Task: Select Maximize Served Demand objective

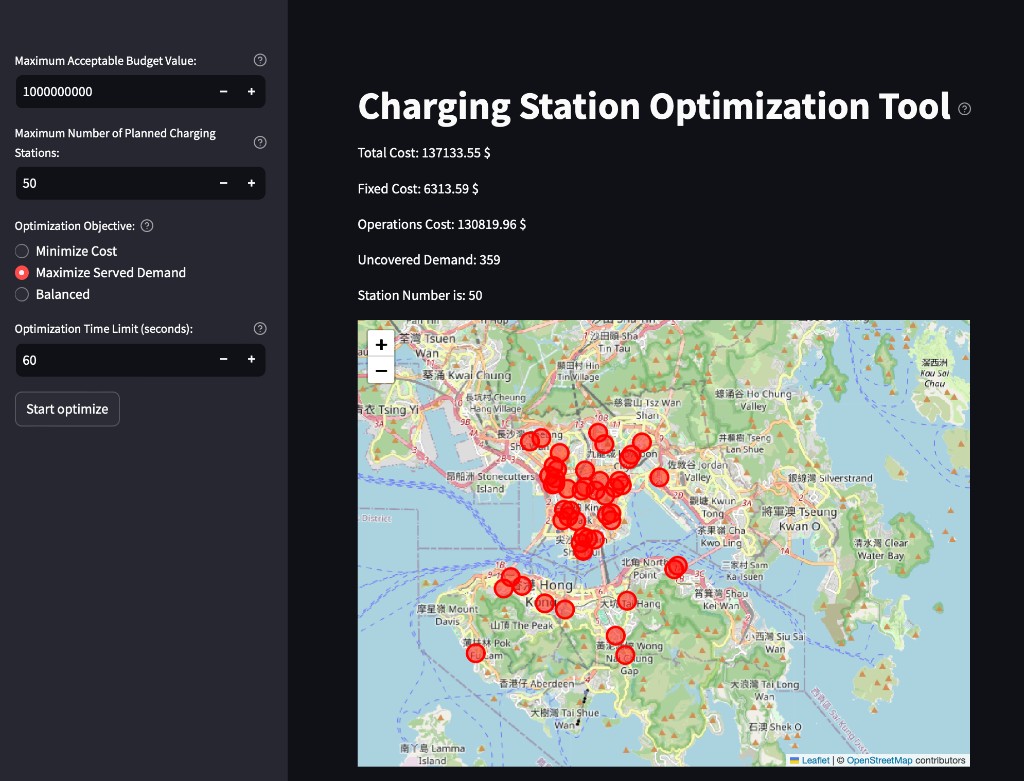Action: [x=100, y=272]
